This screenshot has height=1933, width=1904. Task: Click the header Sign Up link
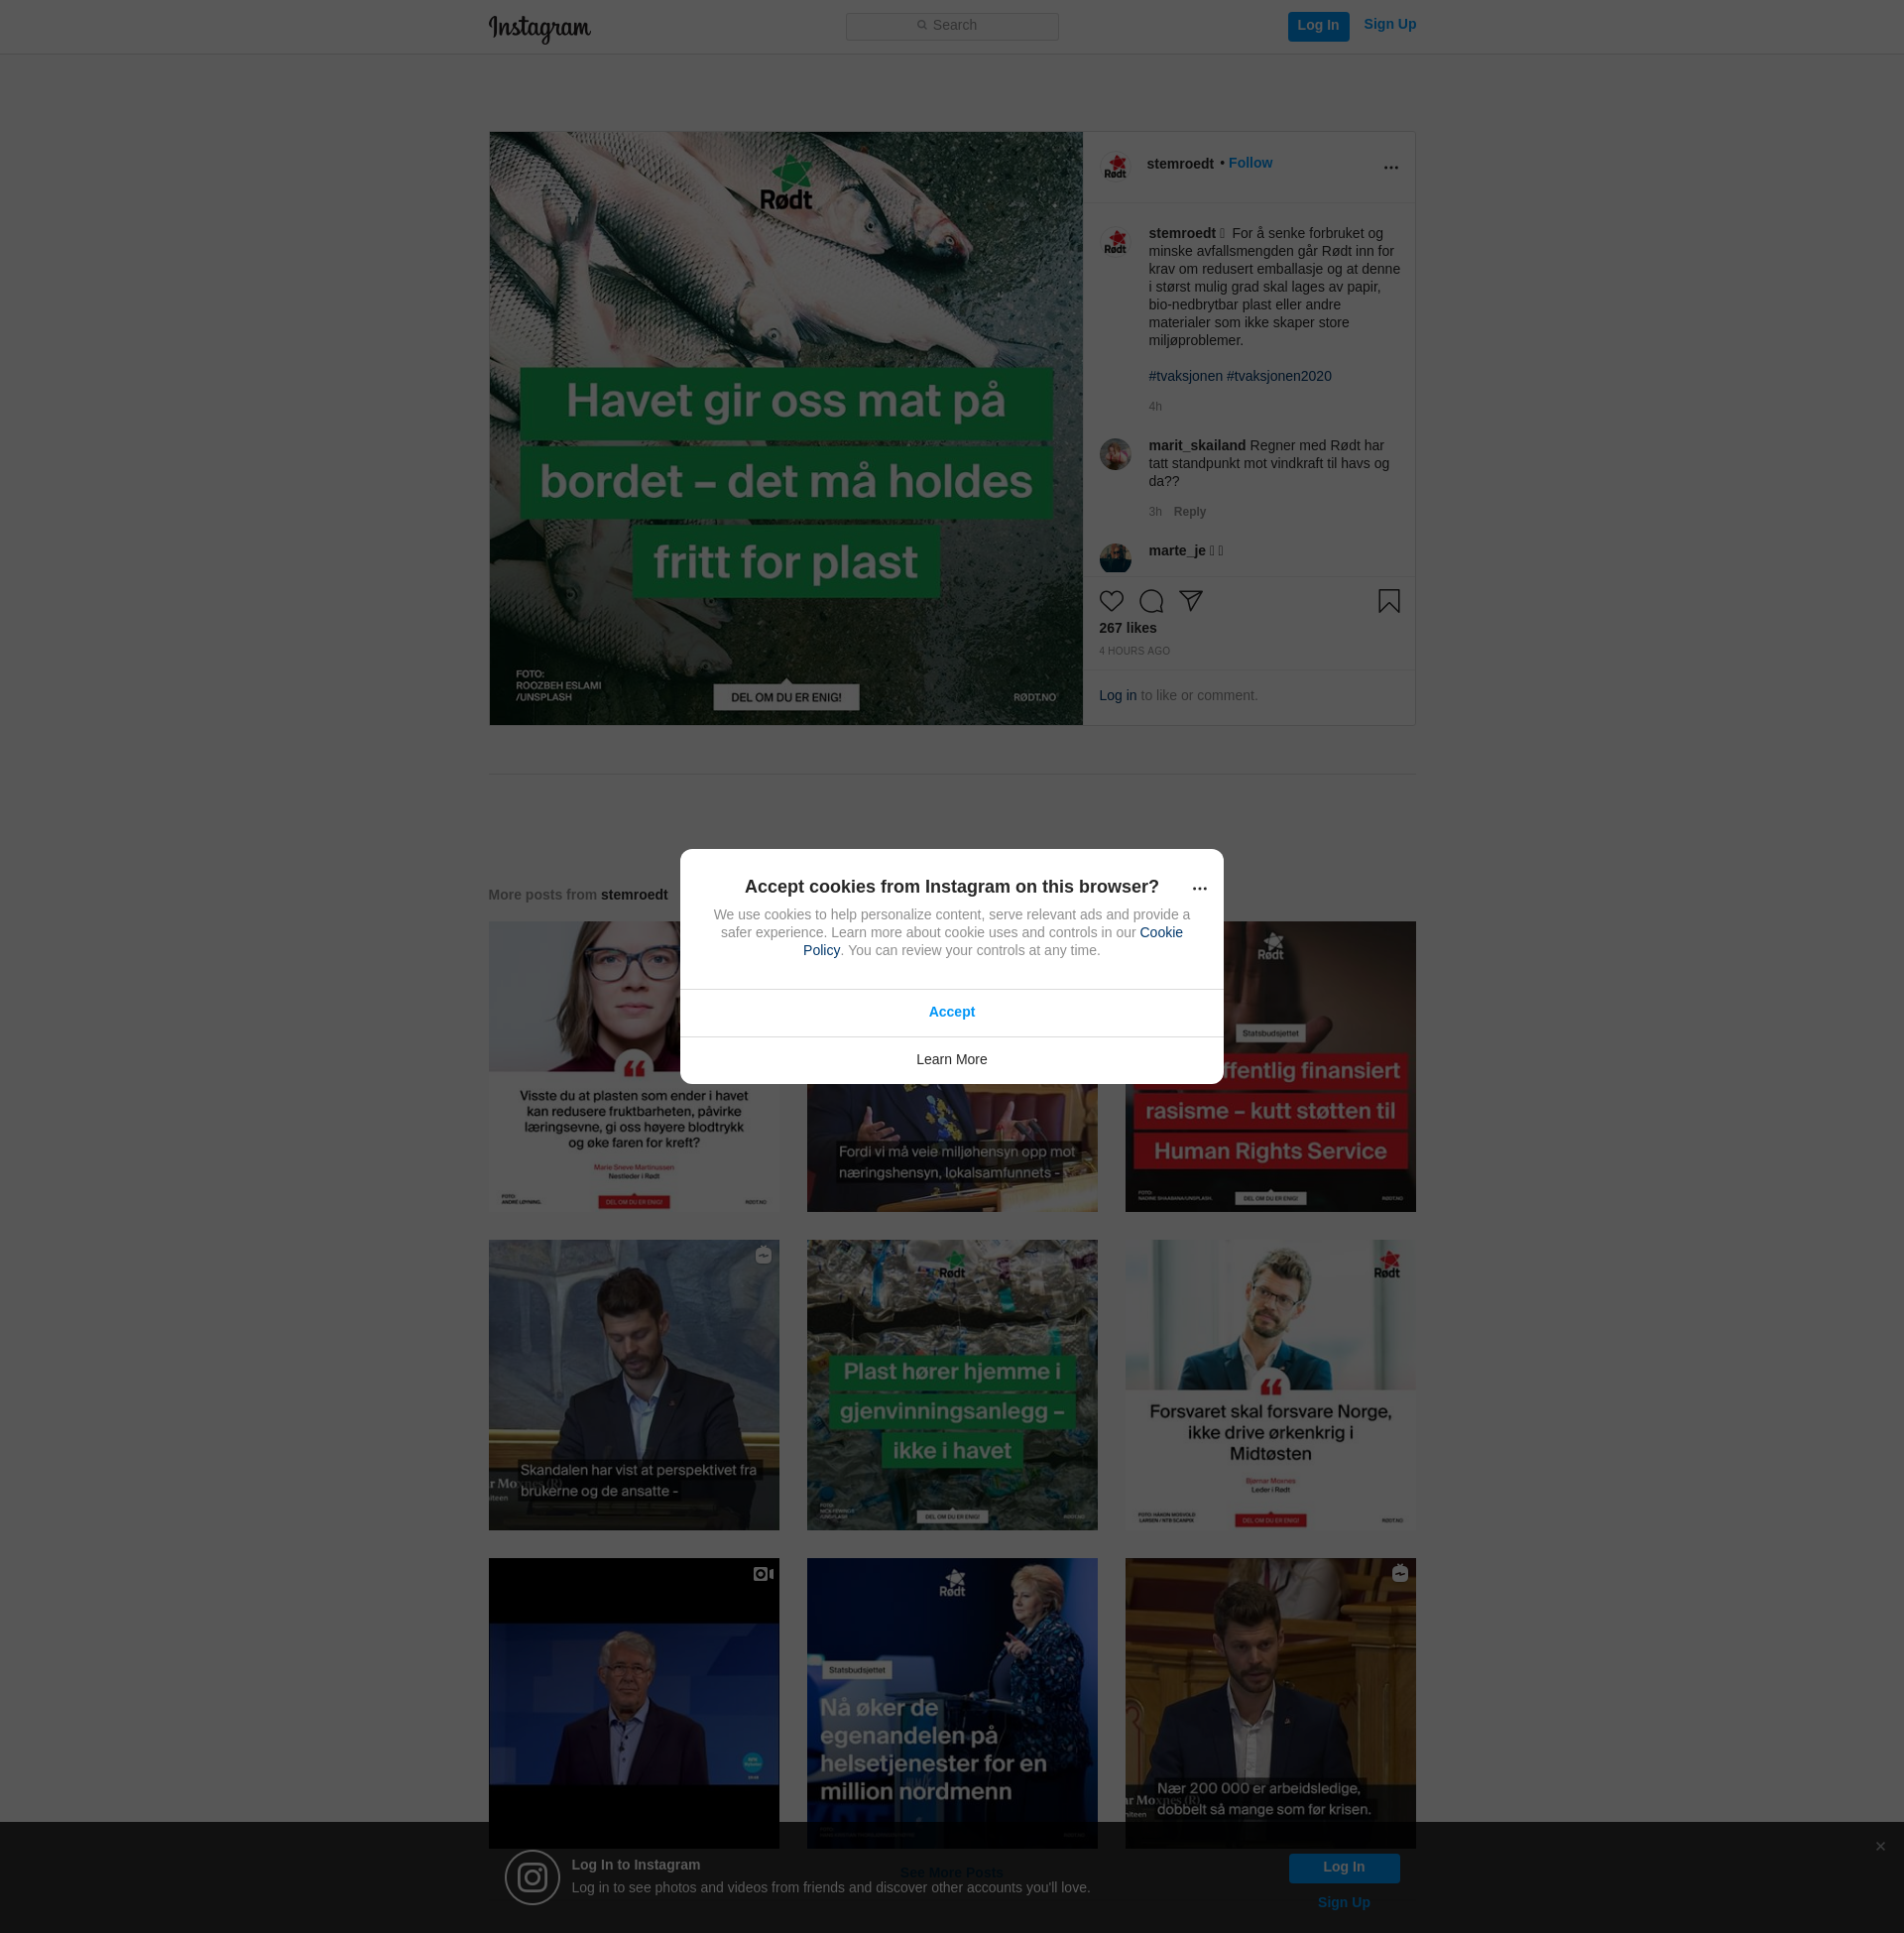[x=1389, y=24]
